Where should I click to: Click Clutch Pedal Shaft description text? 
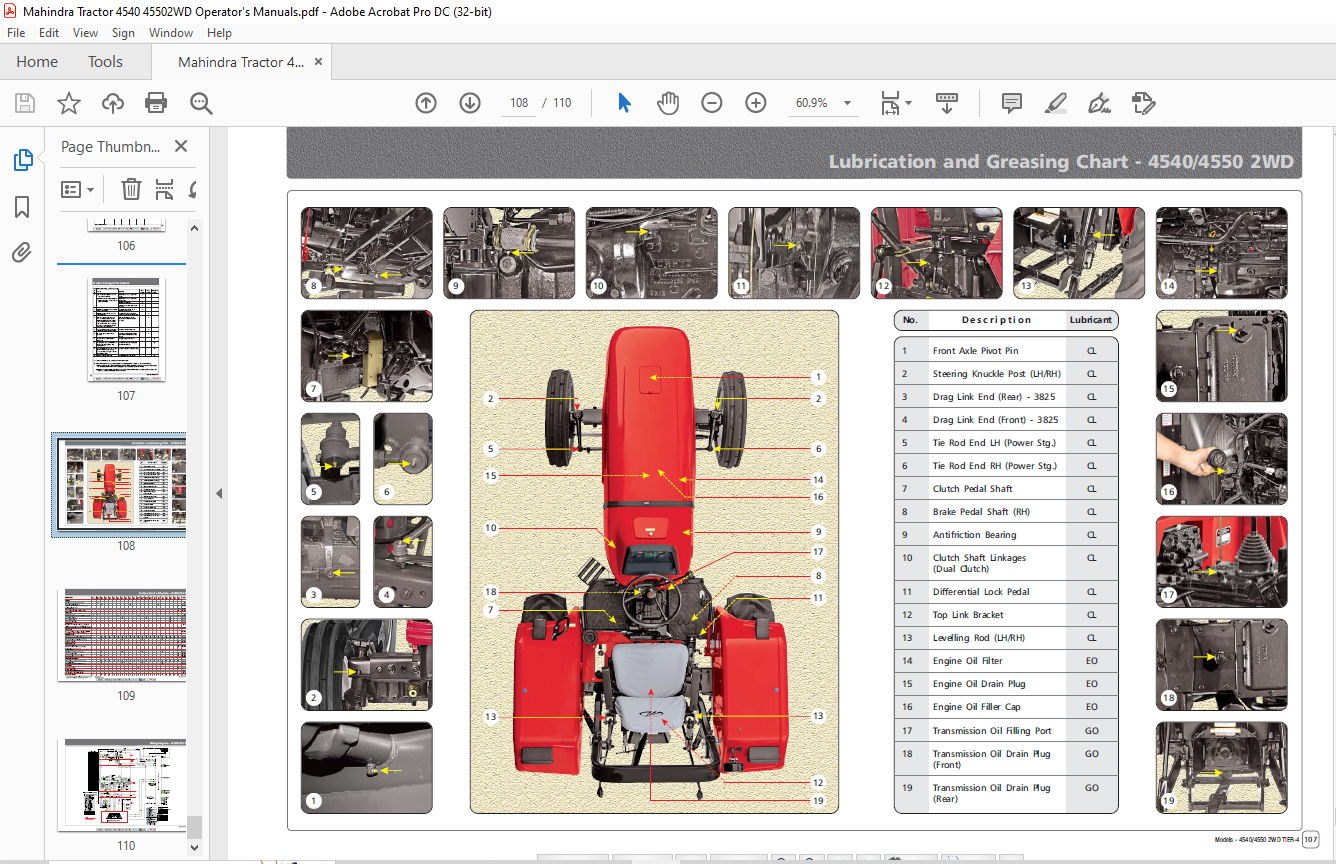click(x=972, y=489)
